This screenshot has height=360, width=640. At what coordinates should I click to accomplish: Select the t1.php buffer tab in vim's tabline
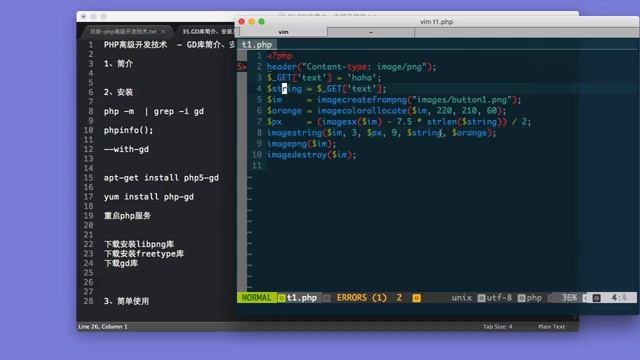257,45
